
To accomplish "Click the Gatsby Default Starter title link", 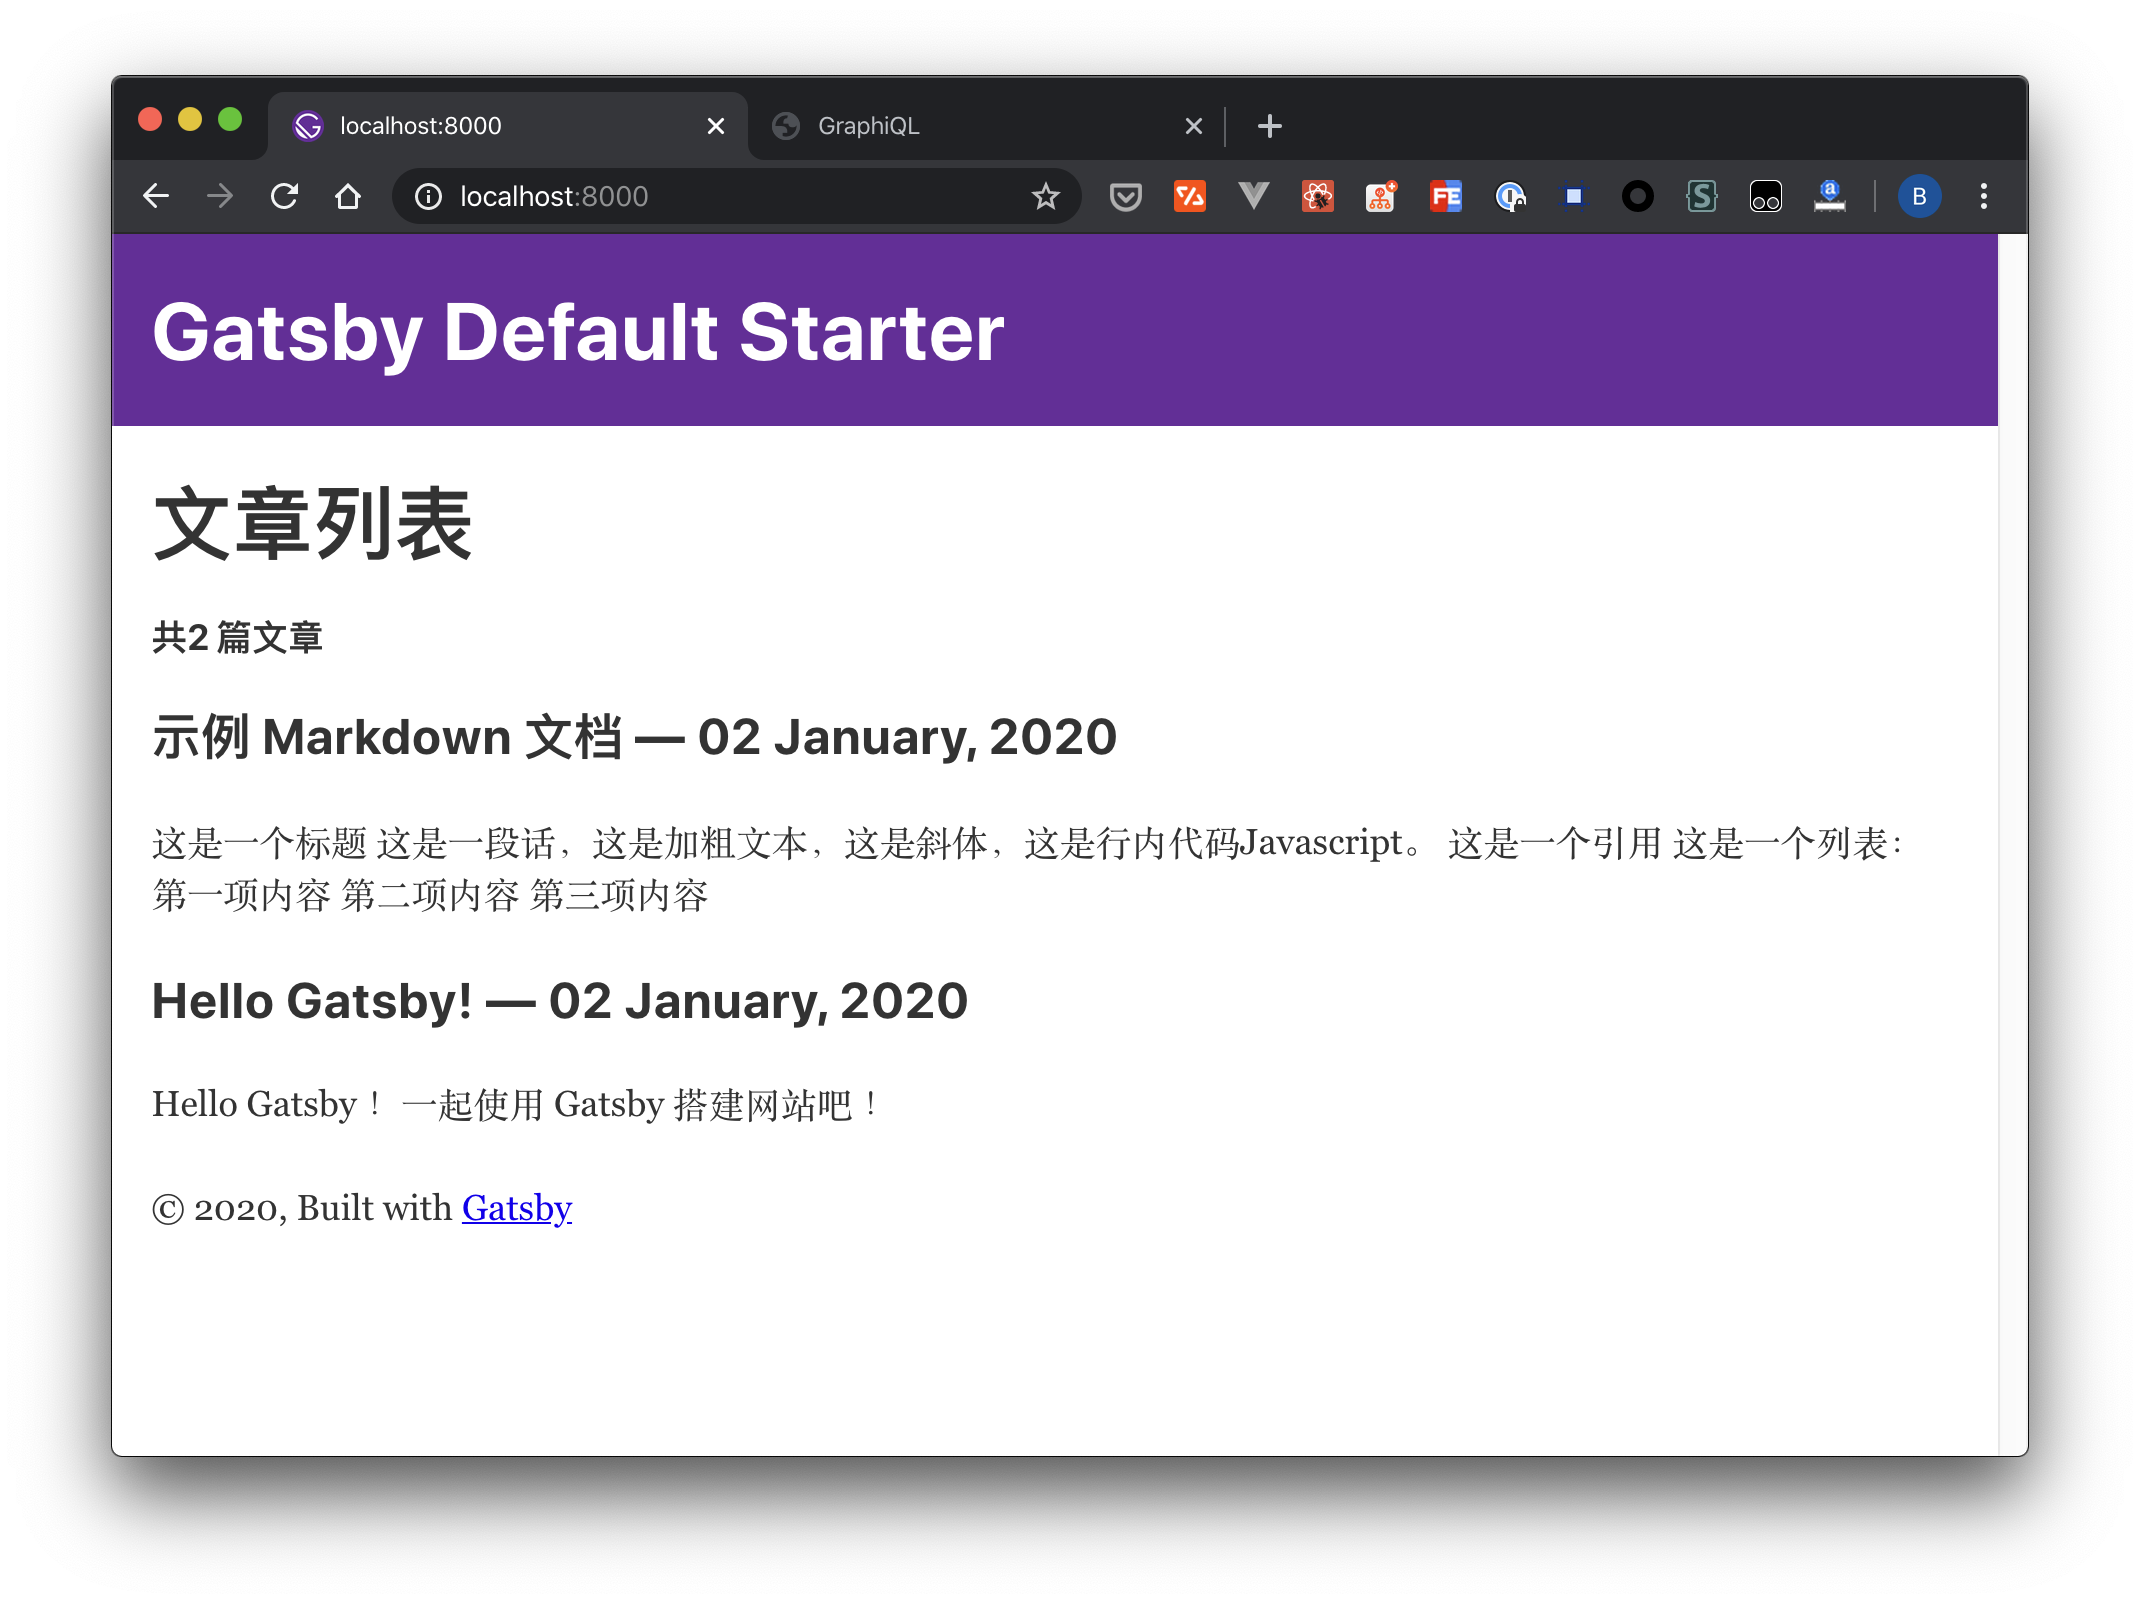I will coord(578,332).
